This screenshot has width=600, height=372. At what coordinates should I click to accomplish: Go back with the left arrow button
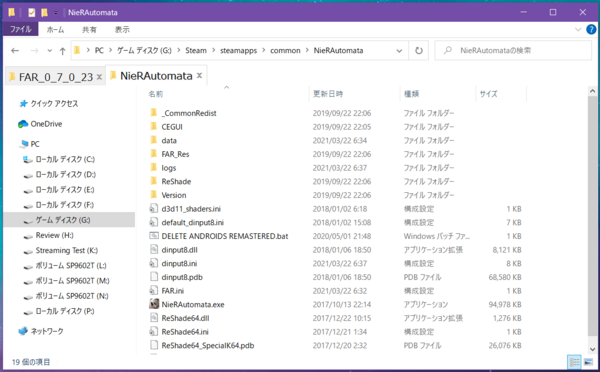pyautogui.click(x=15, y=51)
